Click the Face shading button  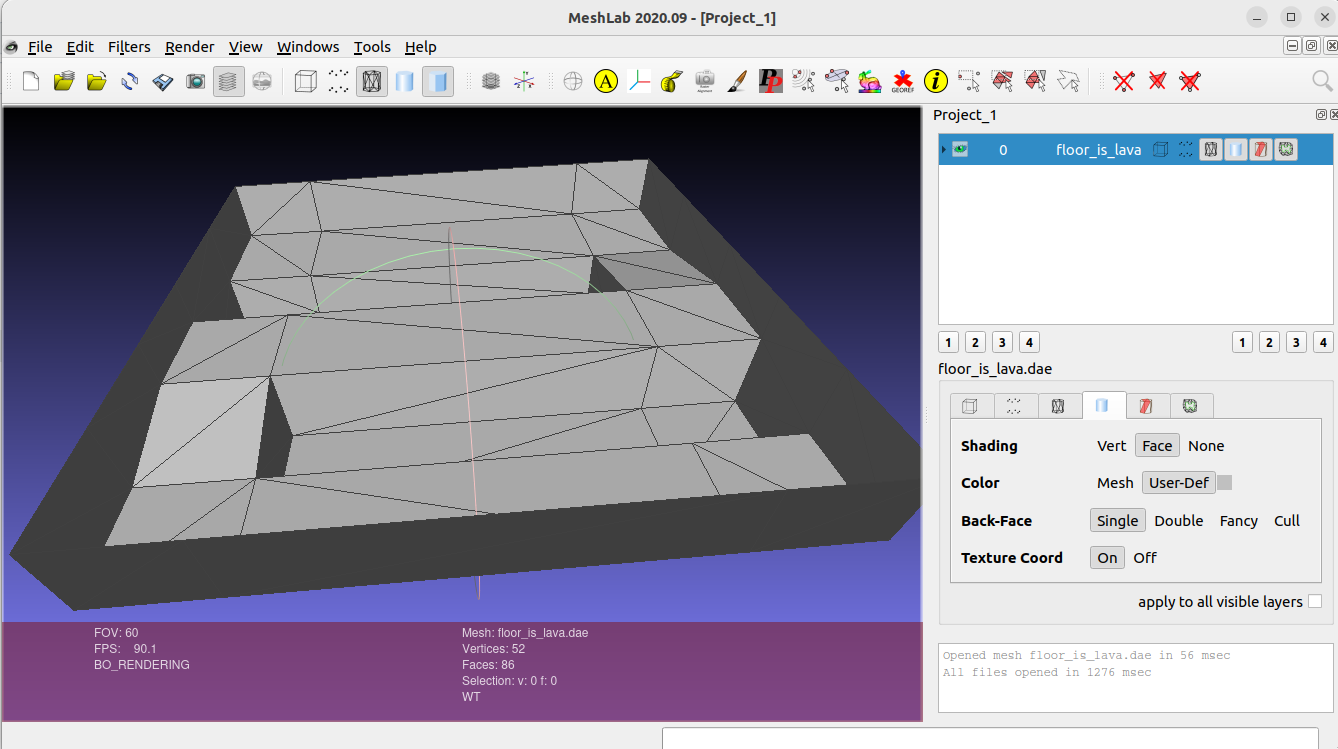click(1157, 446)
